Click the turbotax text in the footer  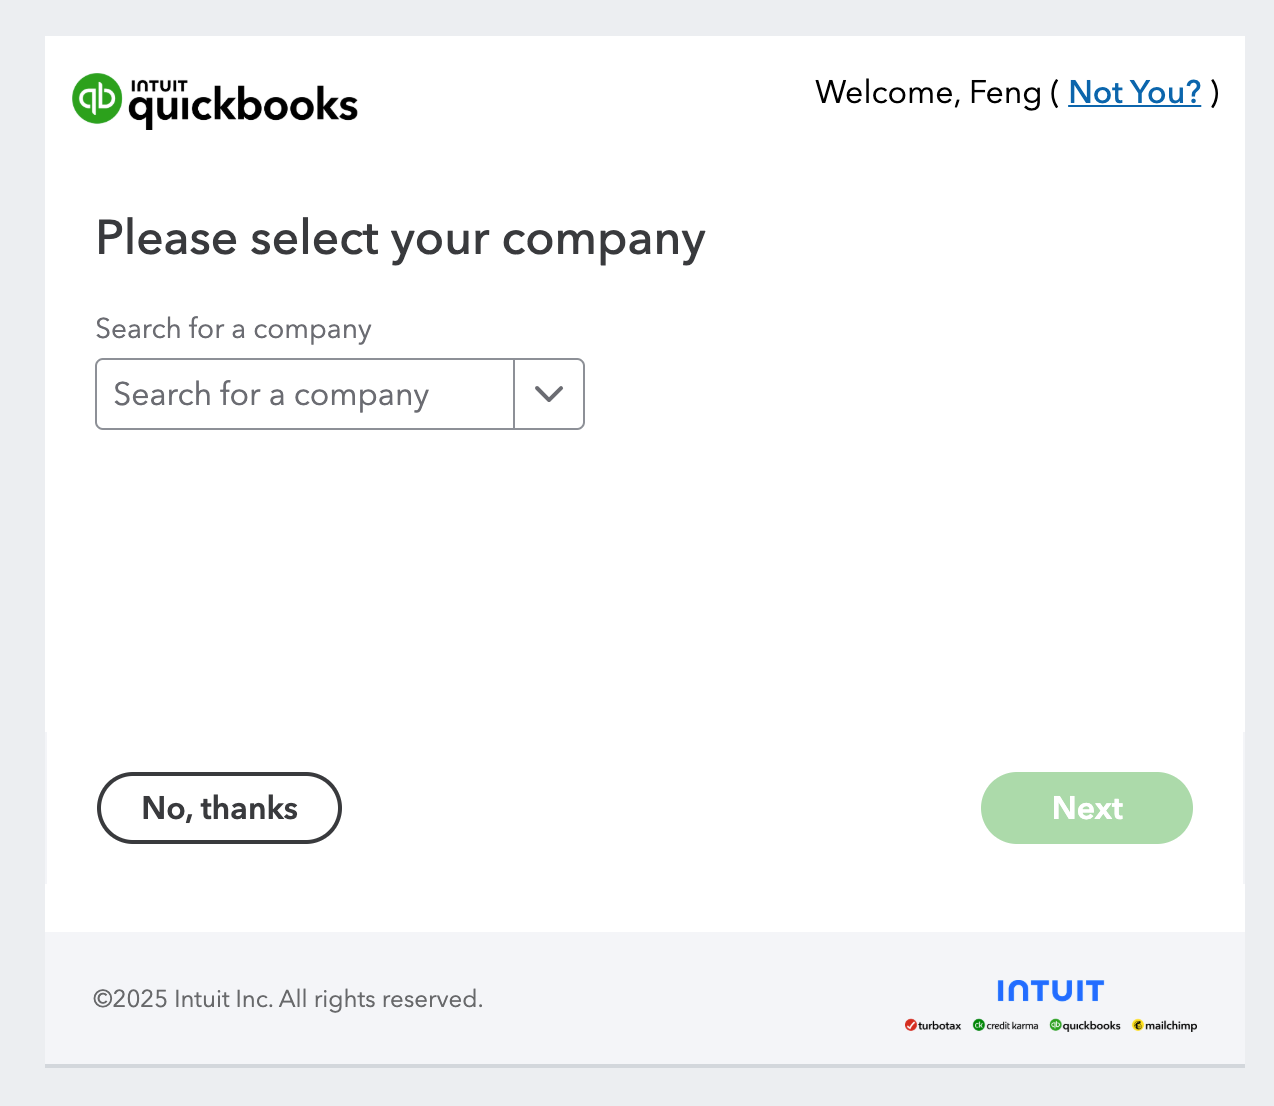940,1026
